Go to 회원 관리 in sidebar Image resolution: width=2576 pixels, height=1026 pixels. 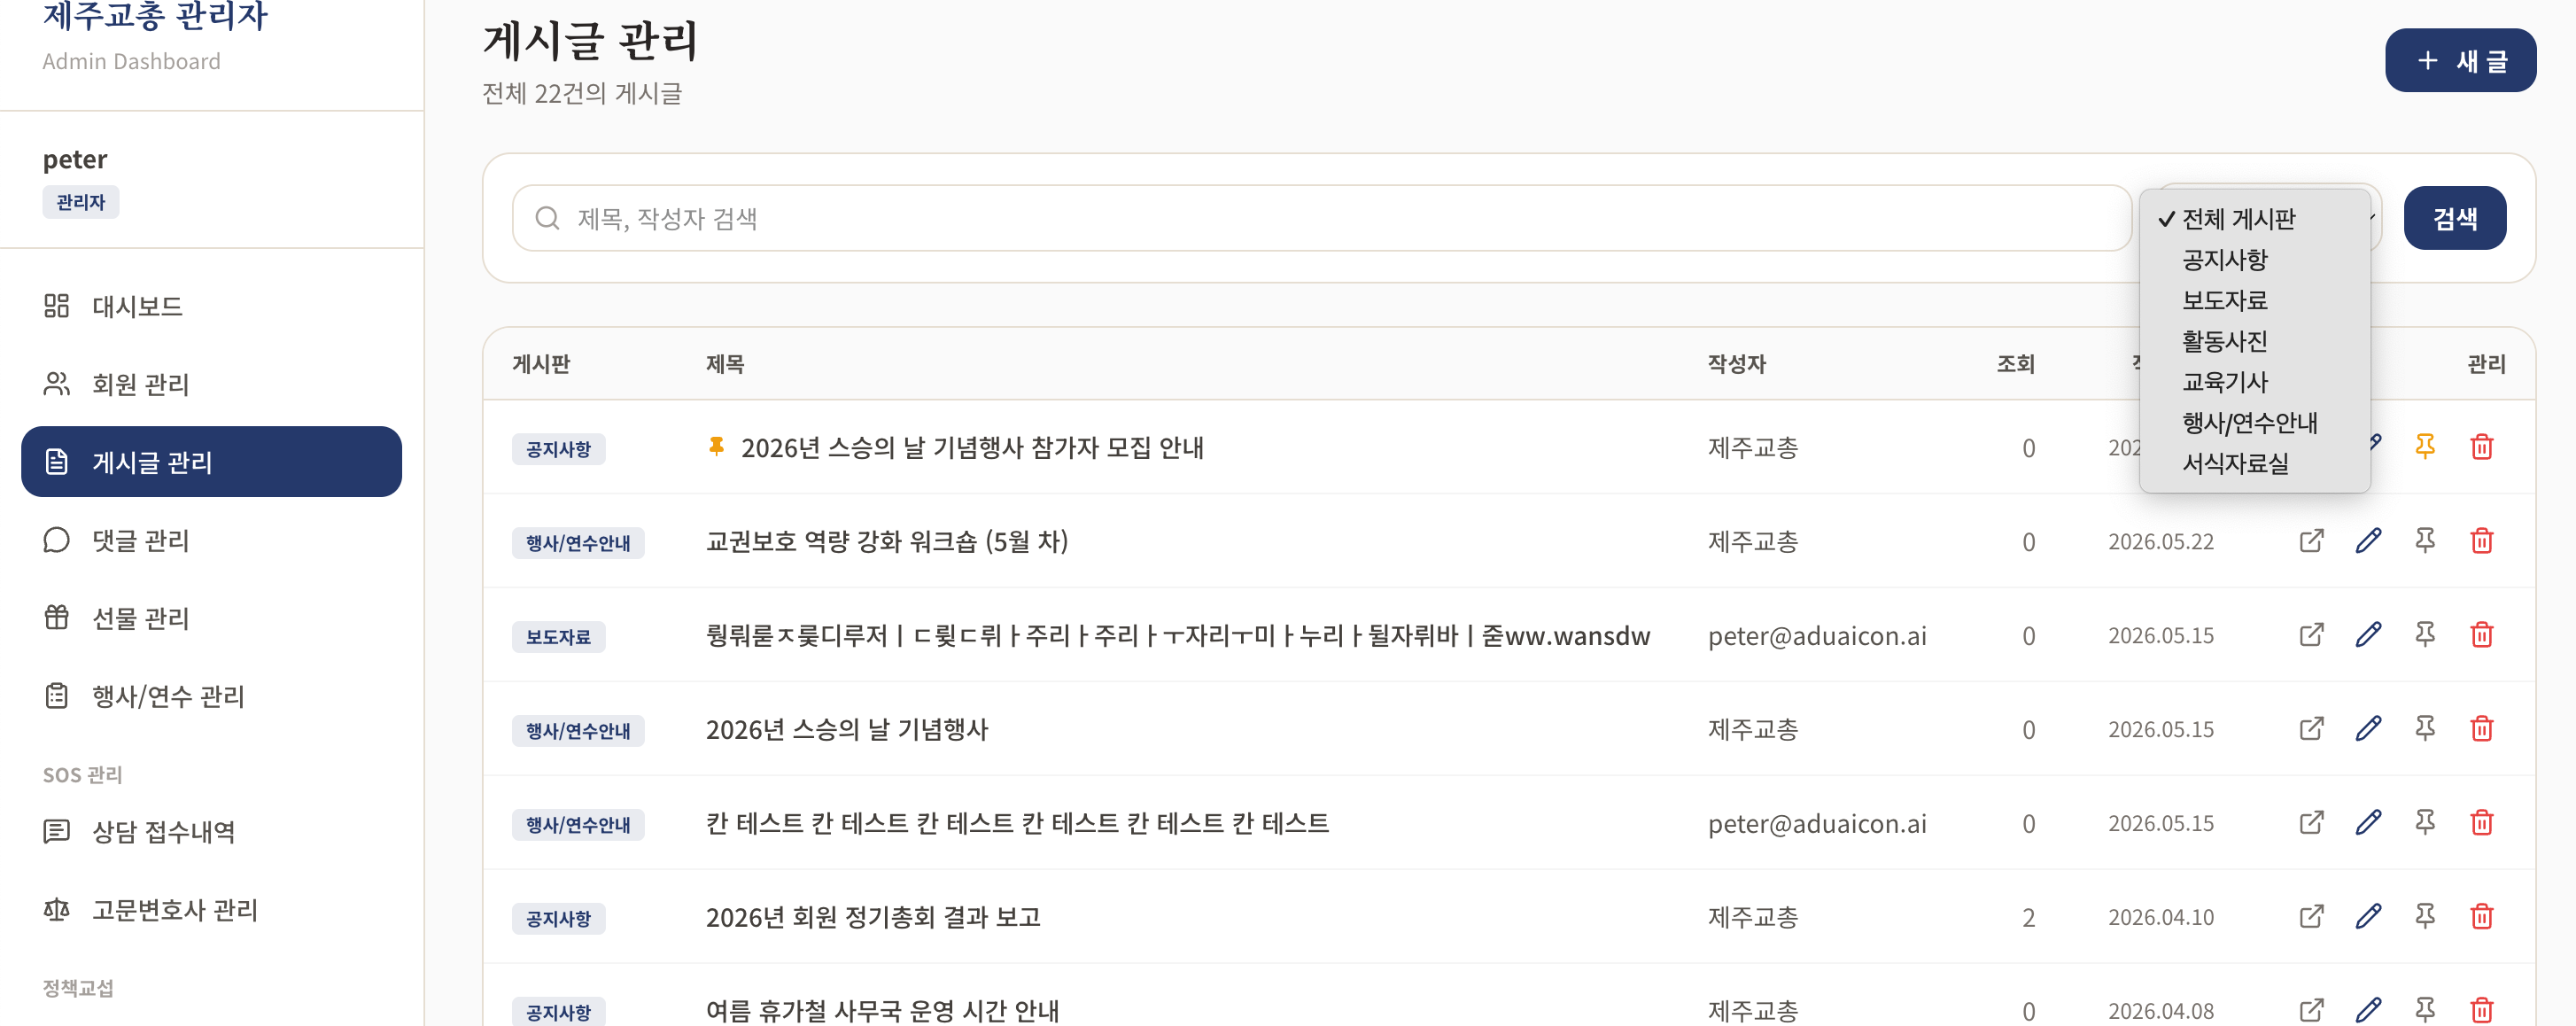point(211,384)
